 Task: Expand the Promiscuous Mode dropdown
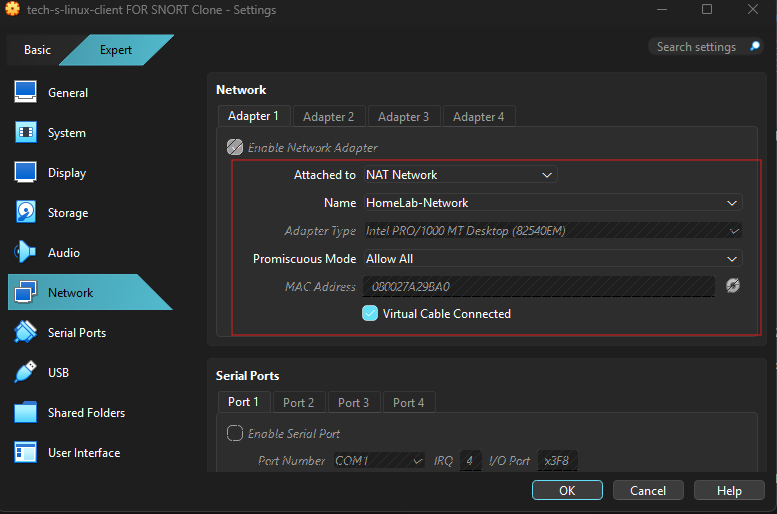pyautogui.click(x=552, y=259)
